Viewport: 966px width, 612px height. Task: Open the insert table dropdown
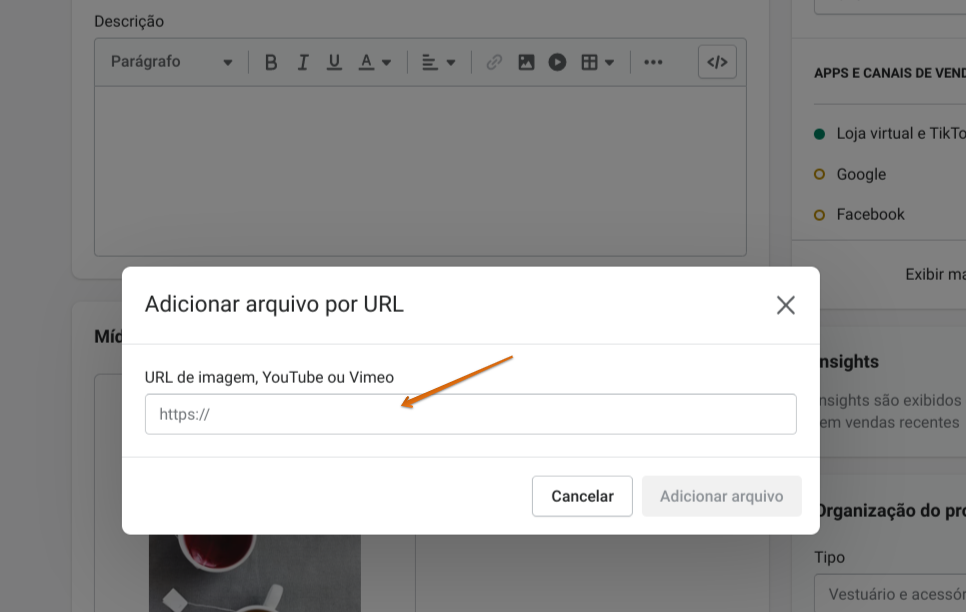coord(597,62)
